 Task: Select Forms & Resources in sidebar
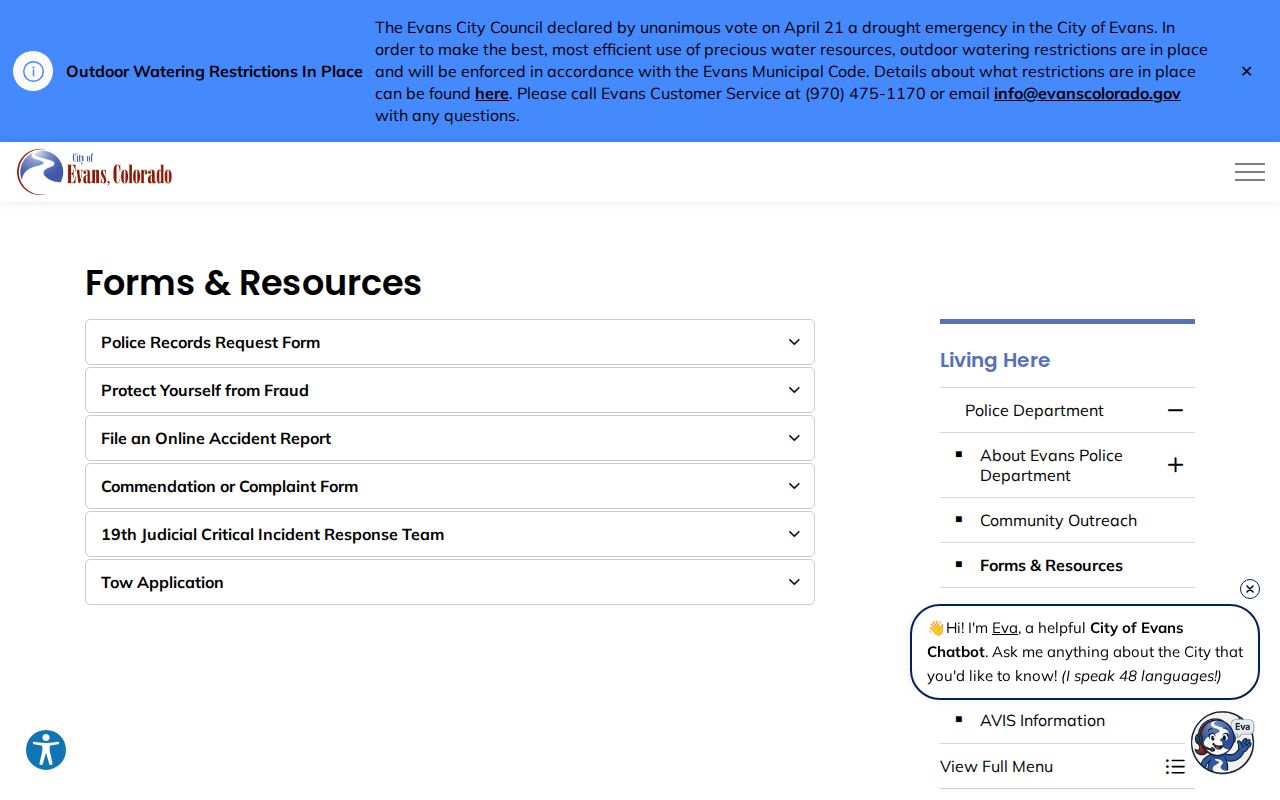(x=1051, y=565)
